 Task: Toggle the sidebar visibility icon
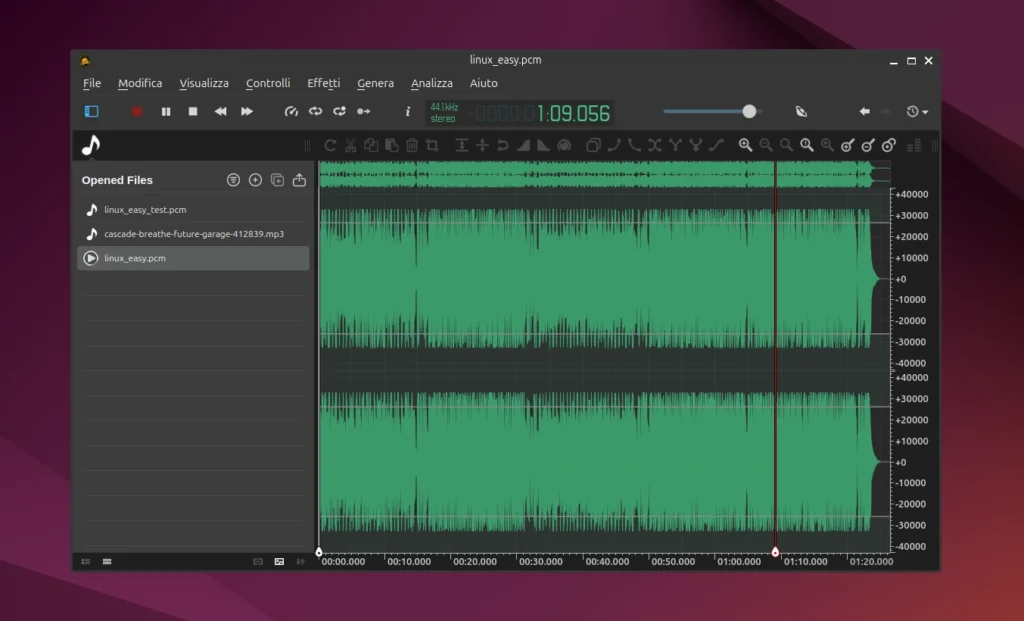click(91, 111)
